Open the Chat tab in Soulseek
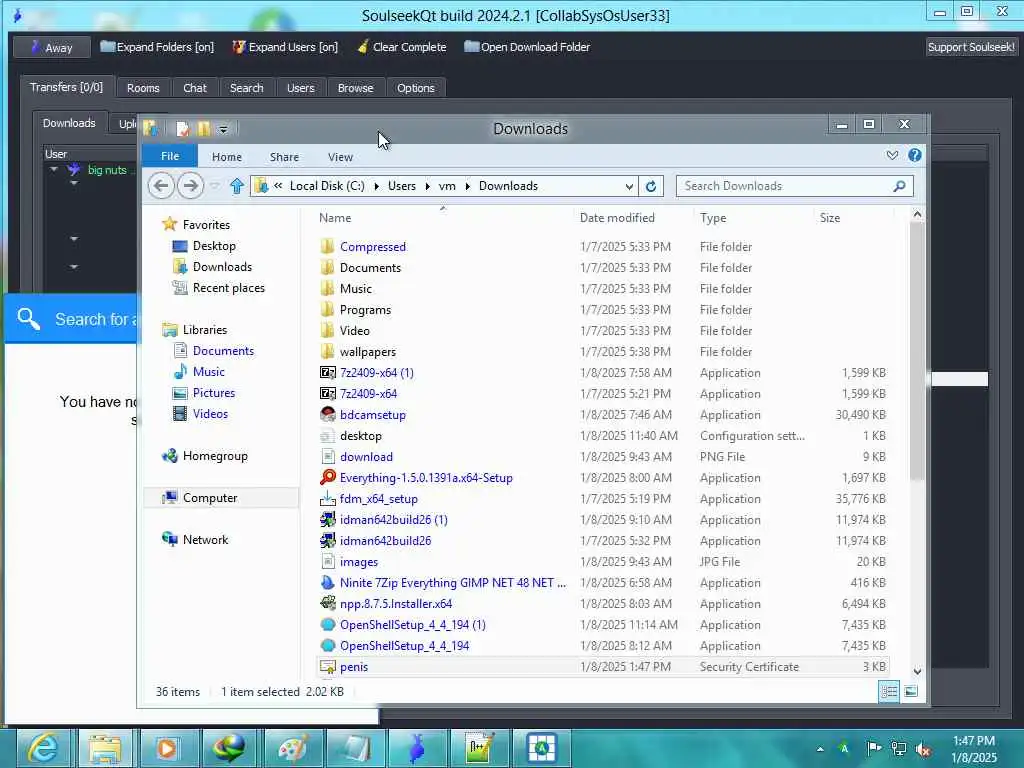 pos(195,88)
